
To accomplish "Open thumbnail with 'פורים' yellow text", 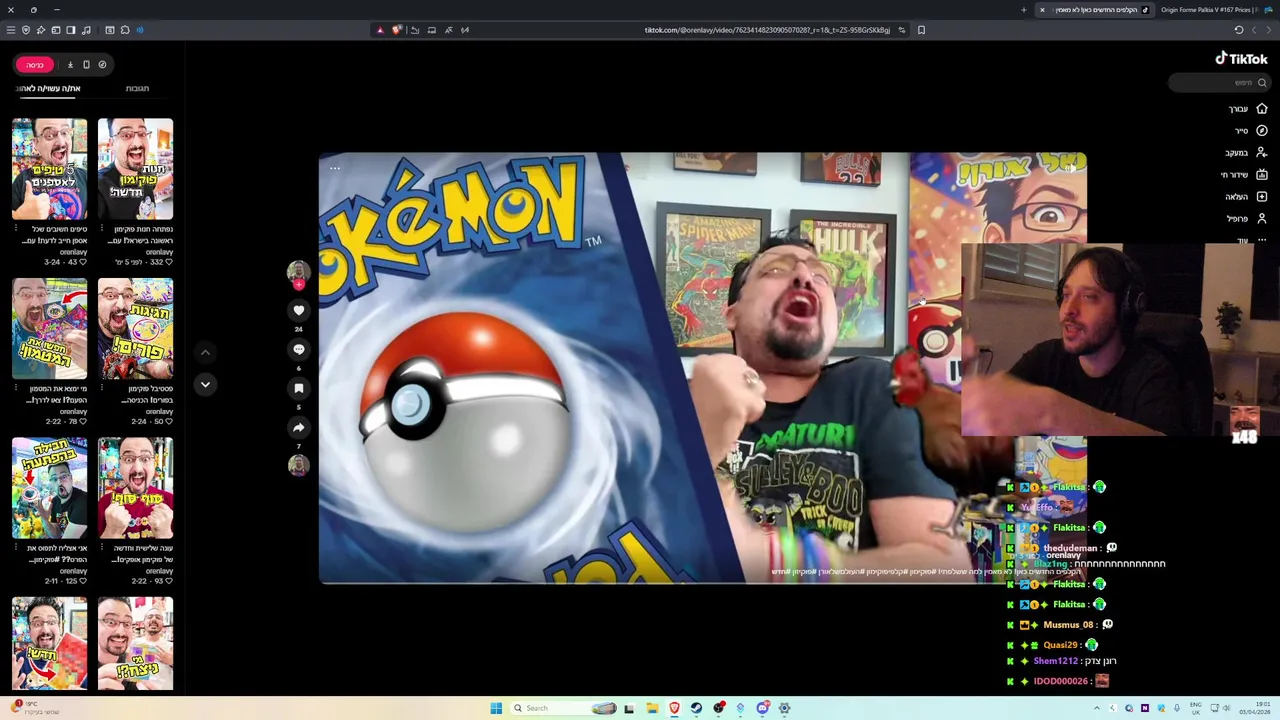I will pyautogui.click(x=135, y=329).
